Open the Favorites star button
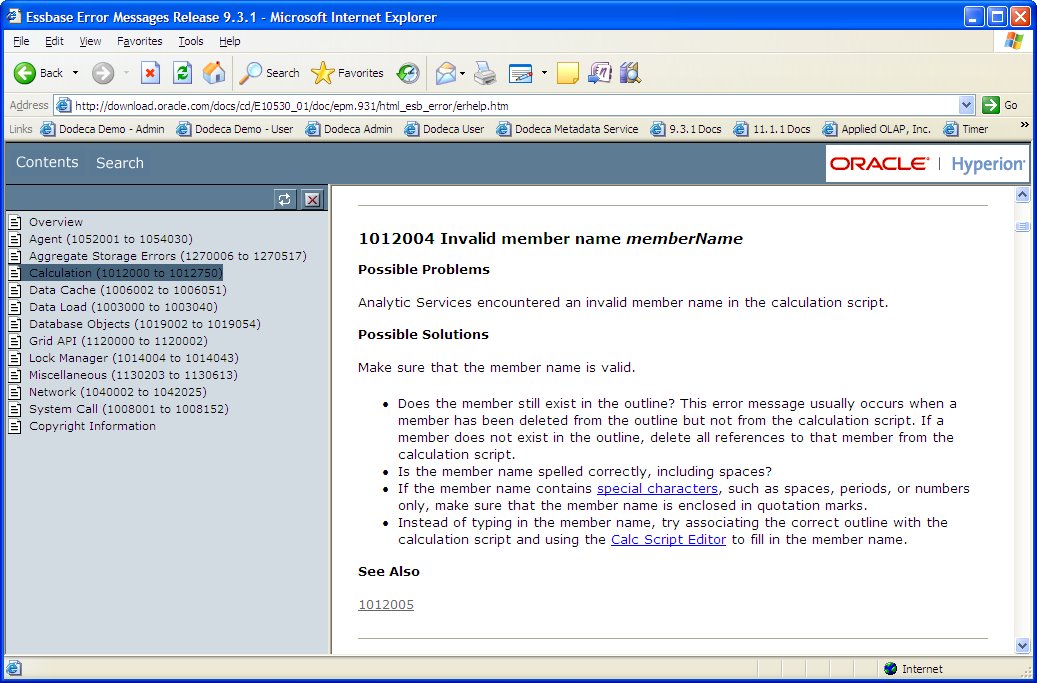The image size is (1037, 683). click(348, 73)
